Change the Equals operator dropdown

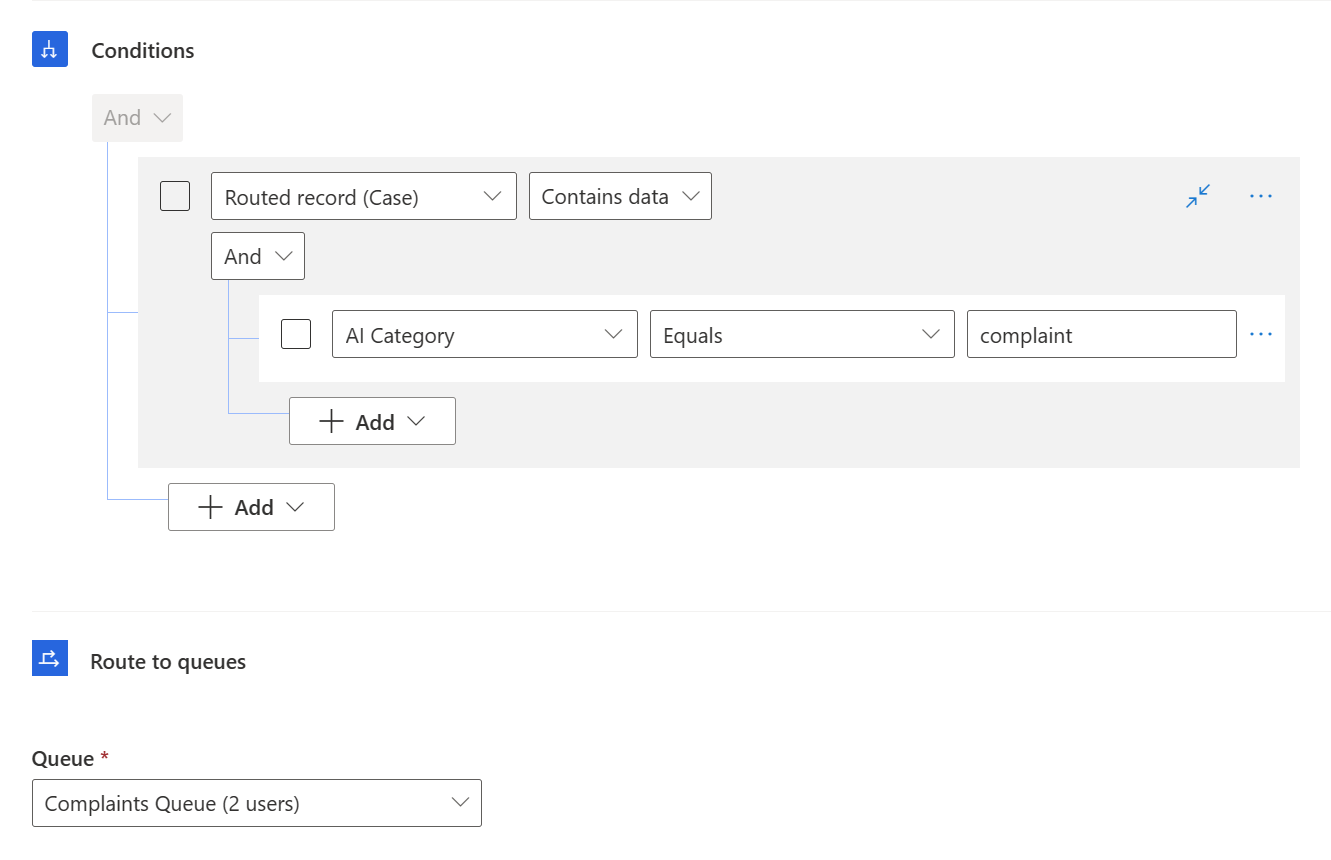[x=801, y=334]
